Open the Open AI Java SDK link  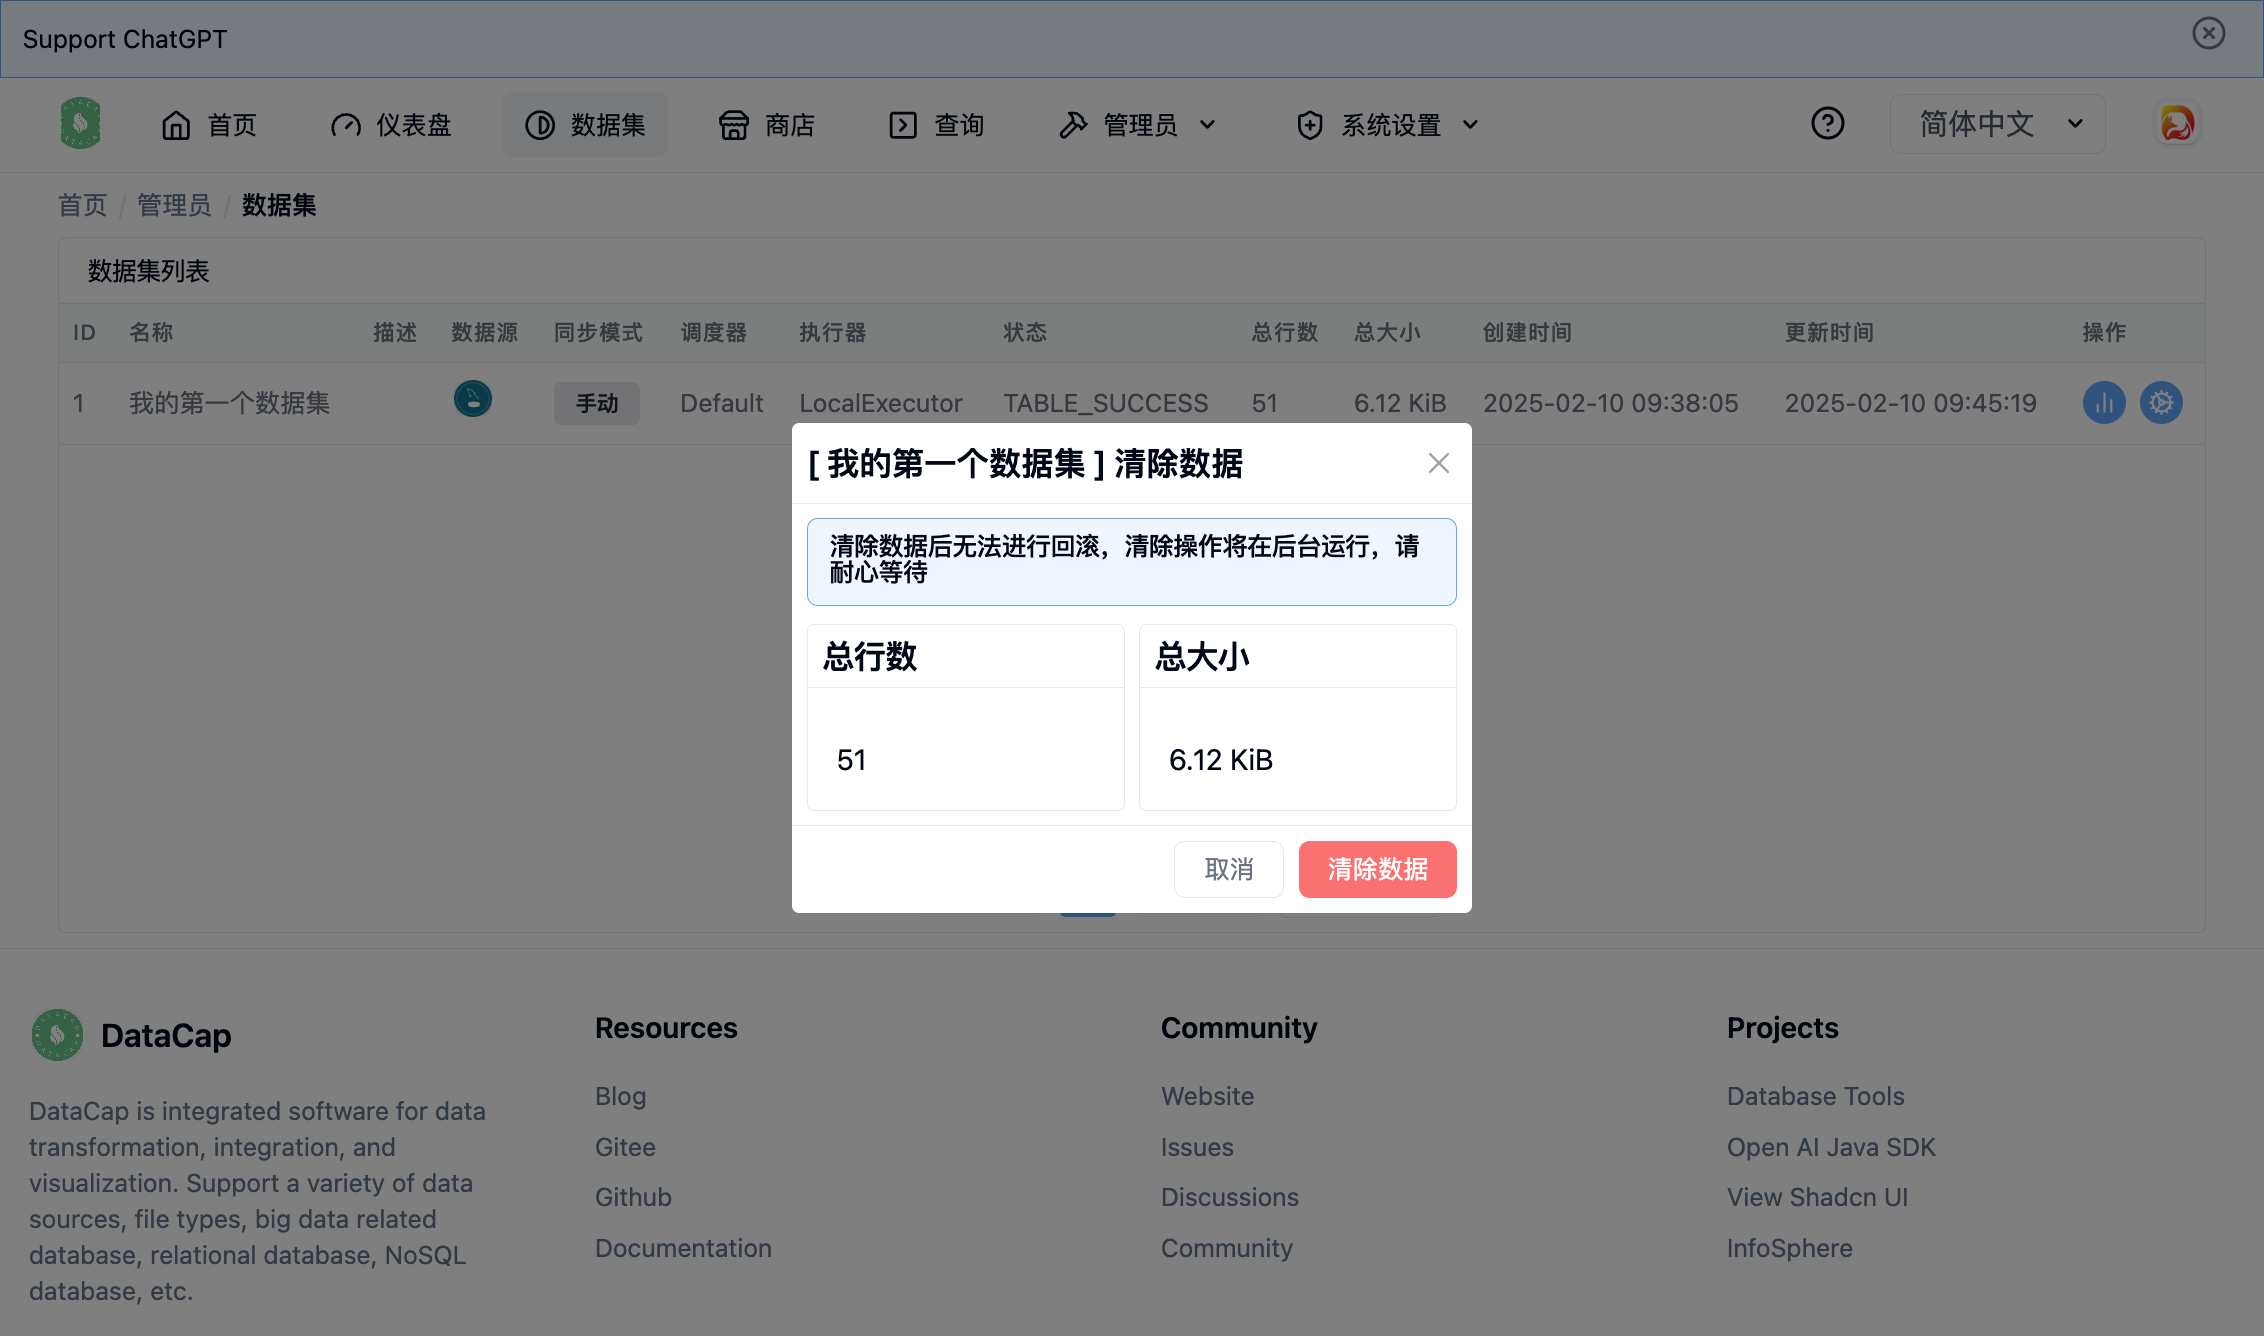click(1831, 1147)
